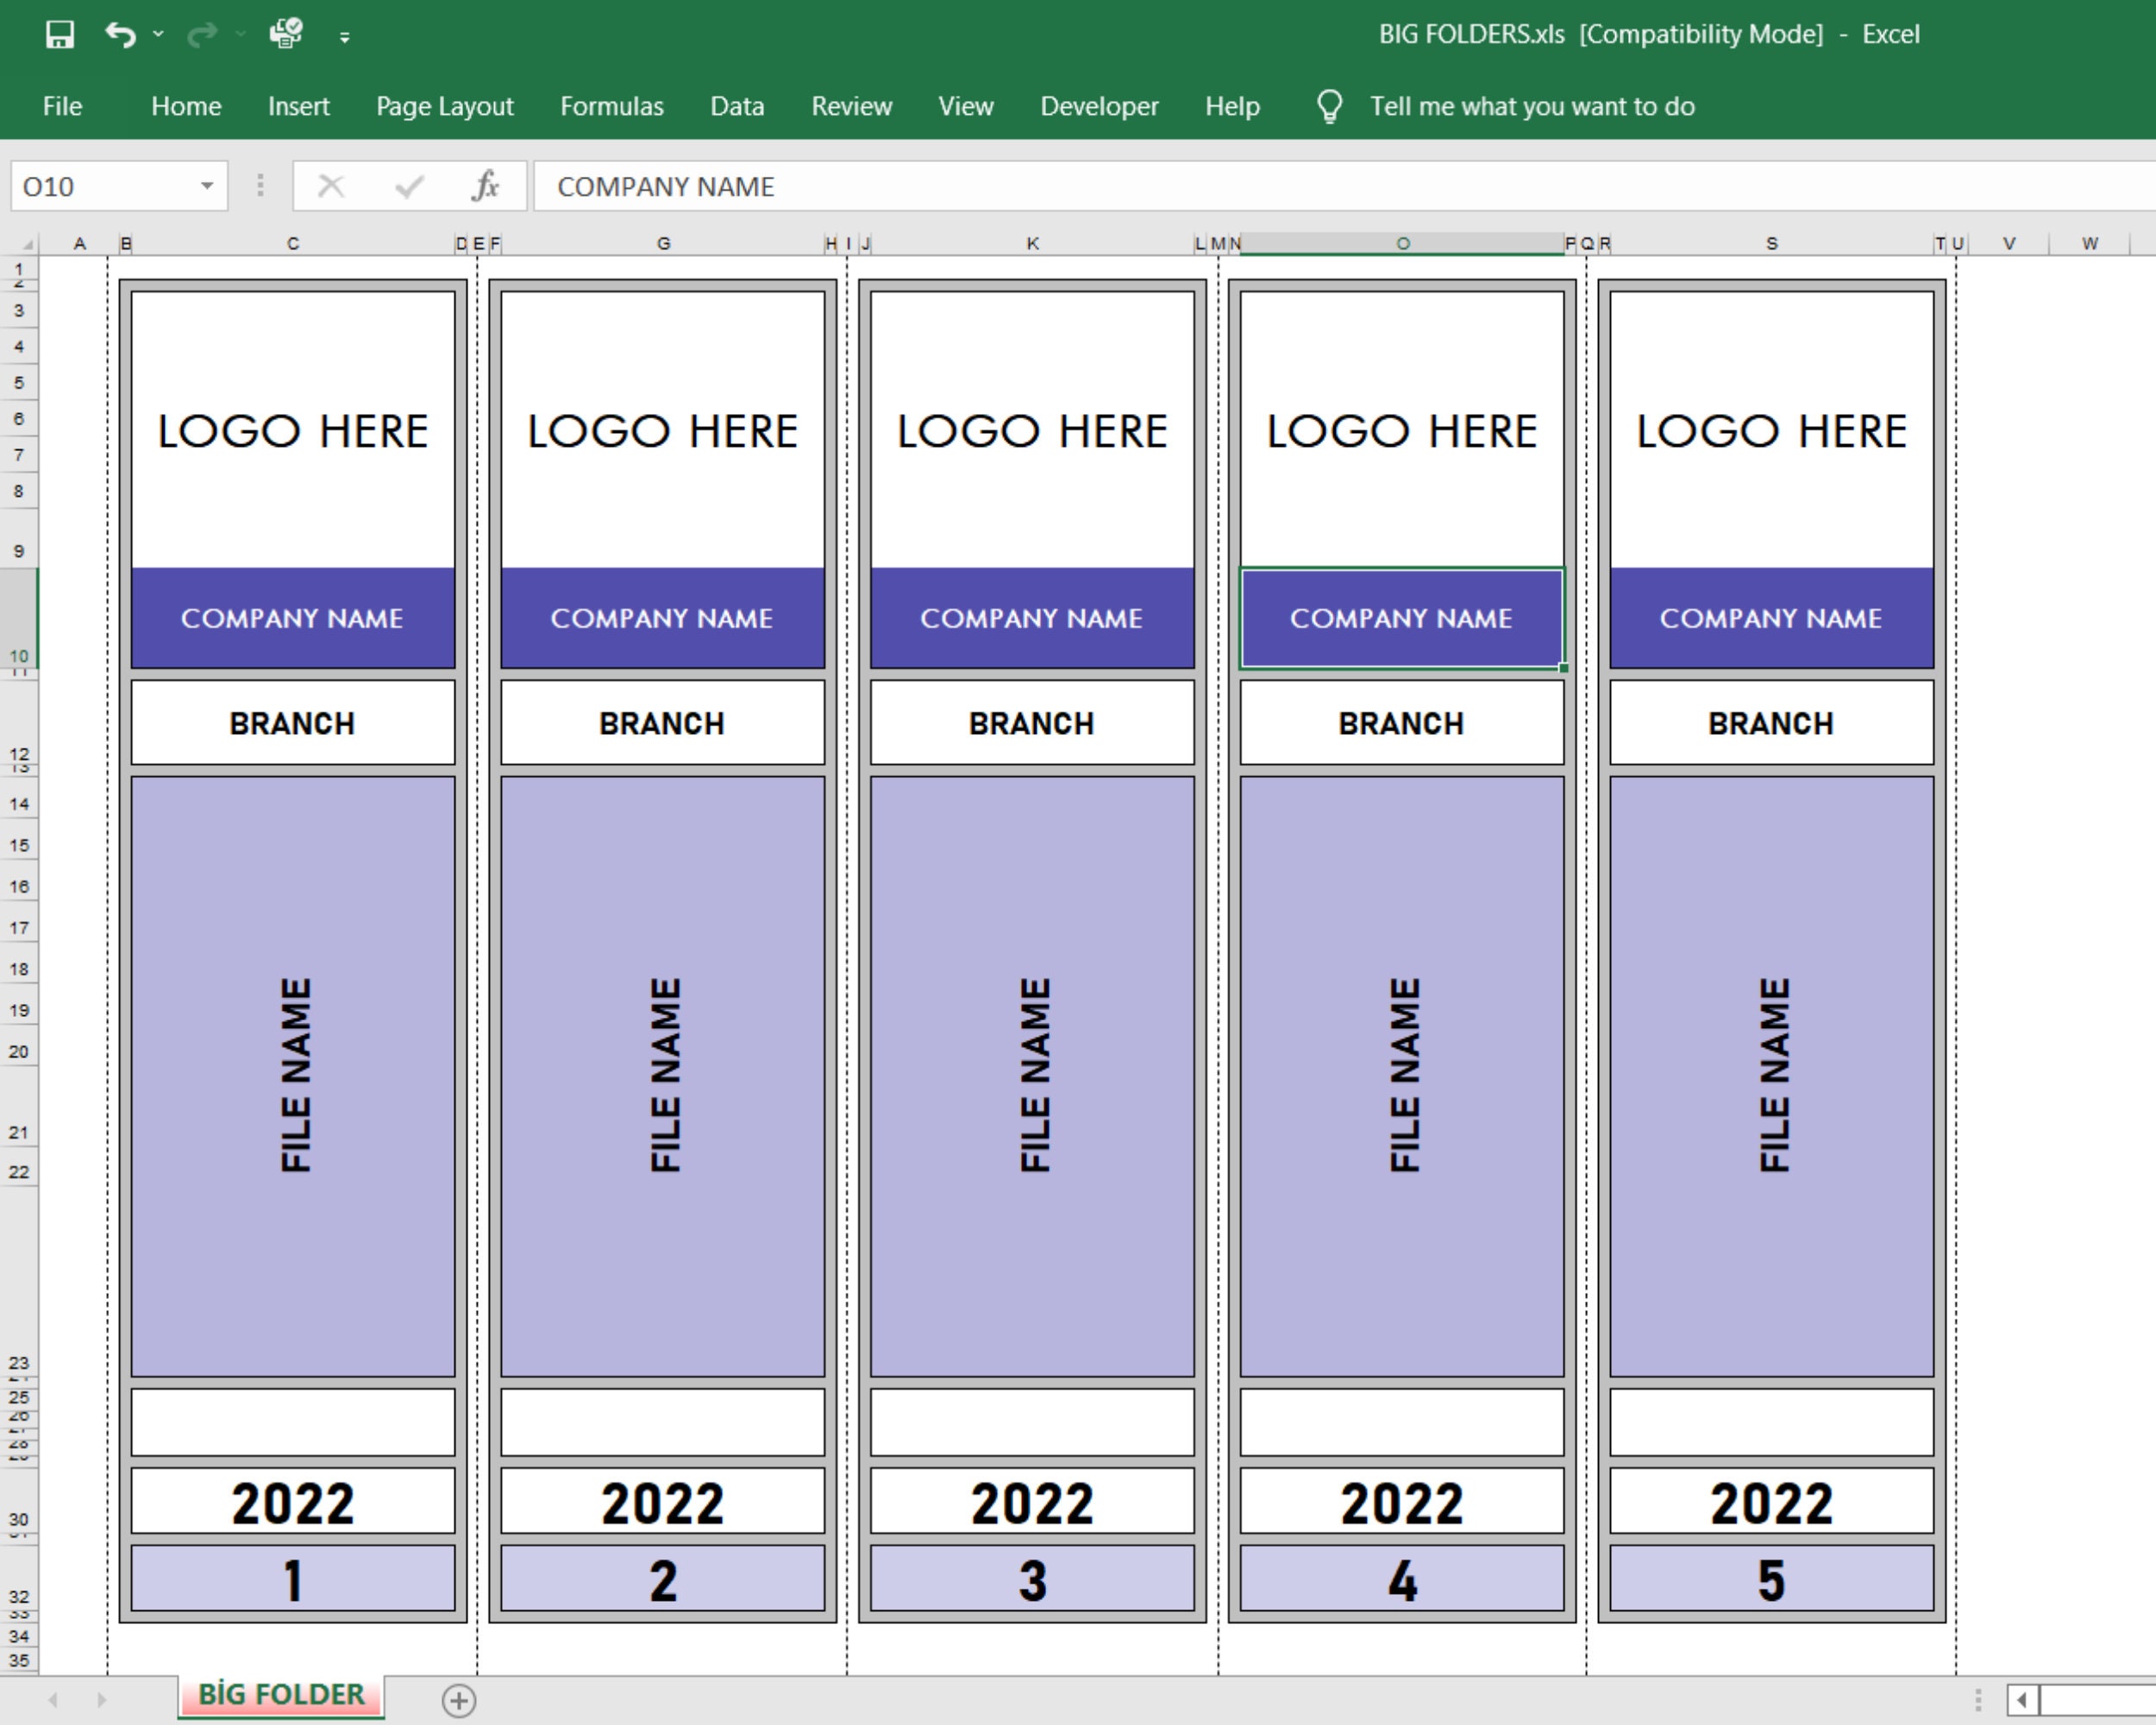Click the Save icon in Quick Access Toolbar
This screenshot has height=1725, width=2156.
[x=60, y=35]
